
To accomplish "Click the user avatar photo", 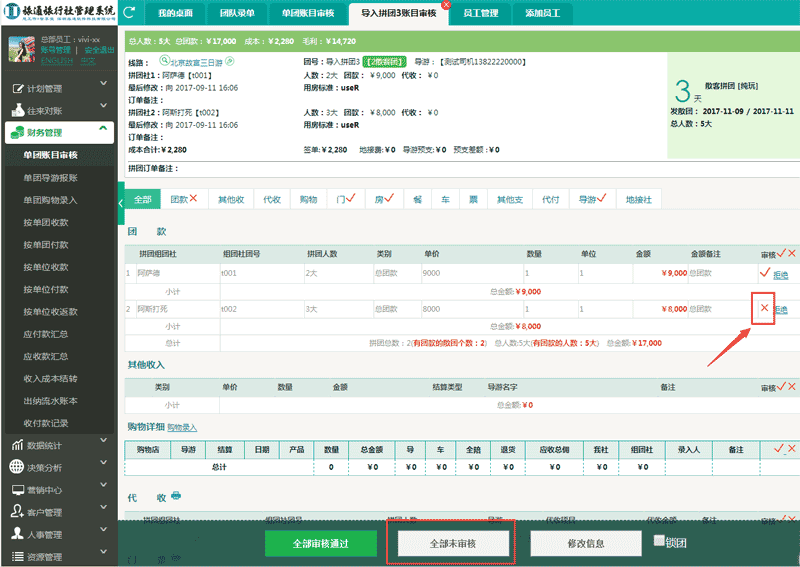I will (x=22, y=49).
